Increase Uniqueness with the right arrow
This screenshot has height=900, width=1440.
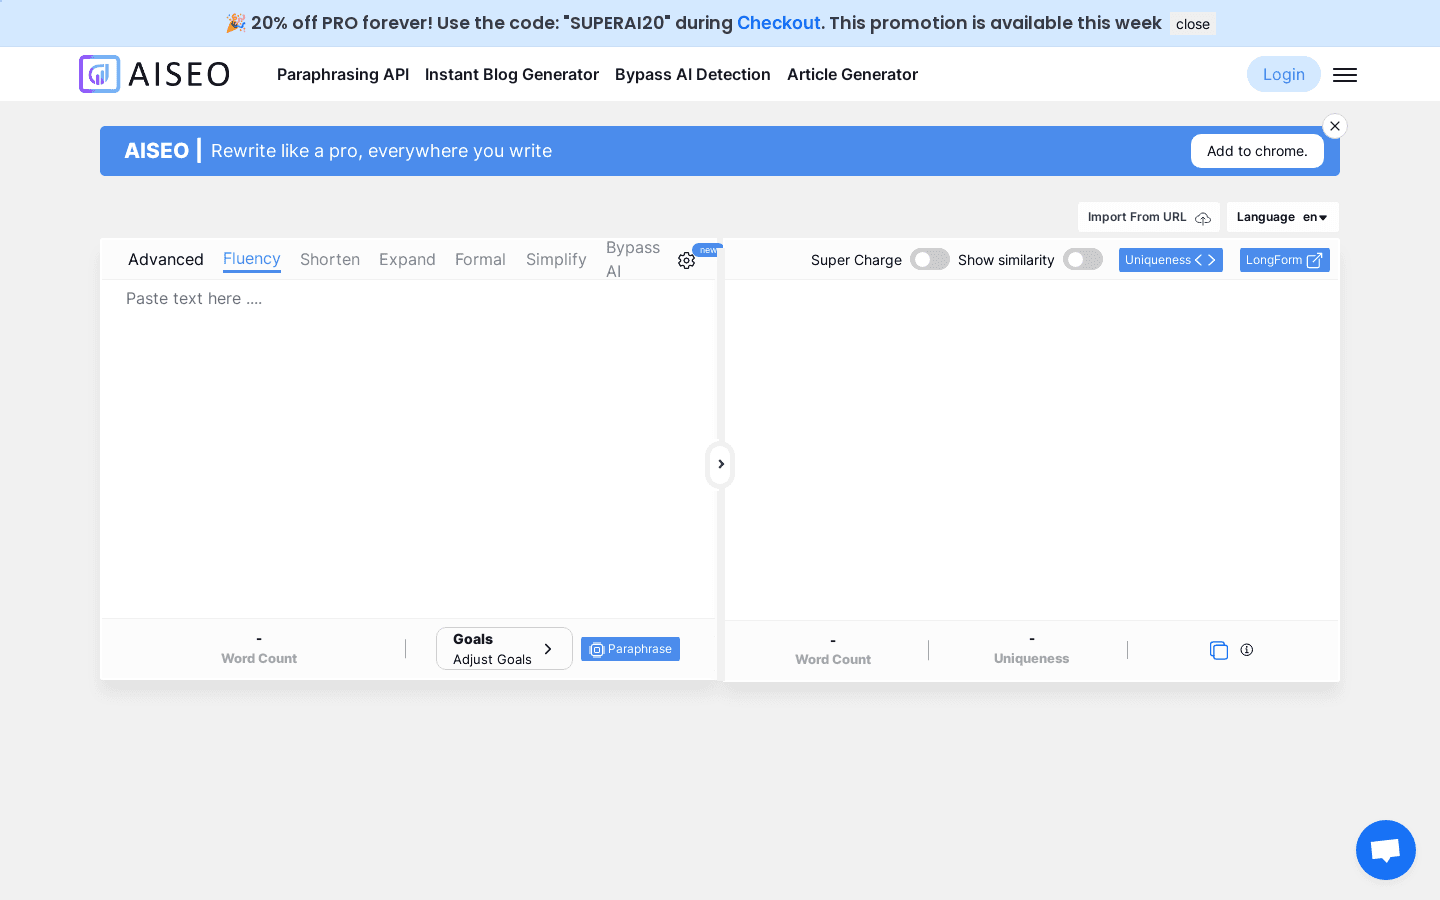pos(1212,259)
